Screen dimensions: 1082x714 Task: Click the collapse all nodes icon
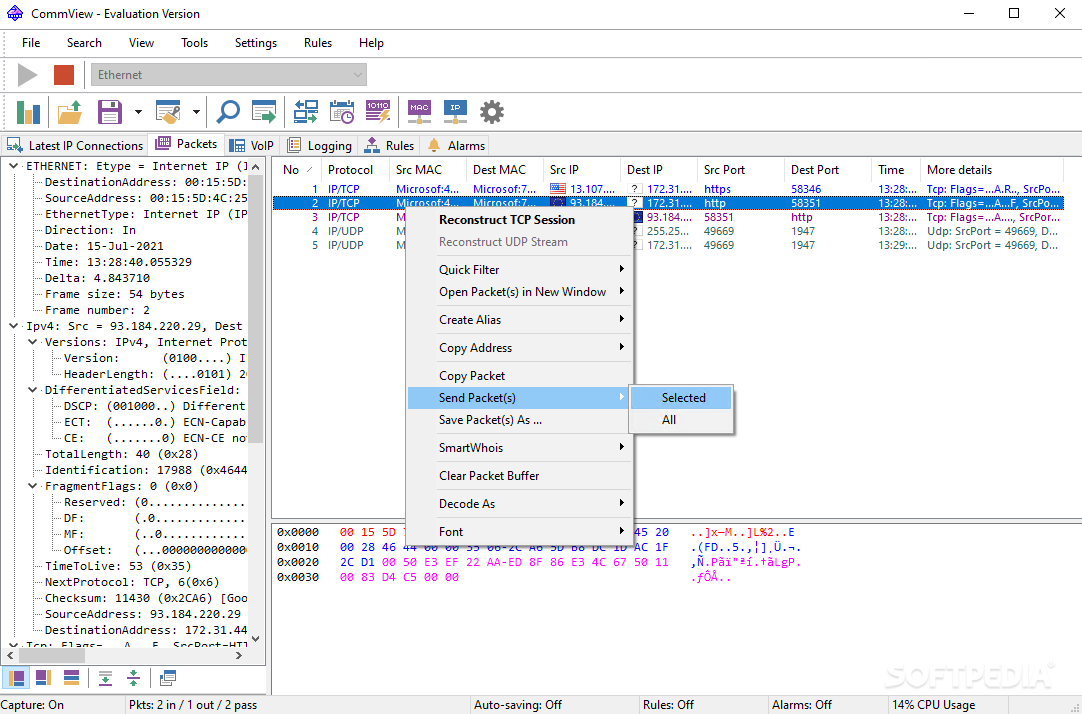tap(133, 677)
